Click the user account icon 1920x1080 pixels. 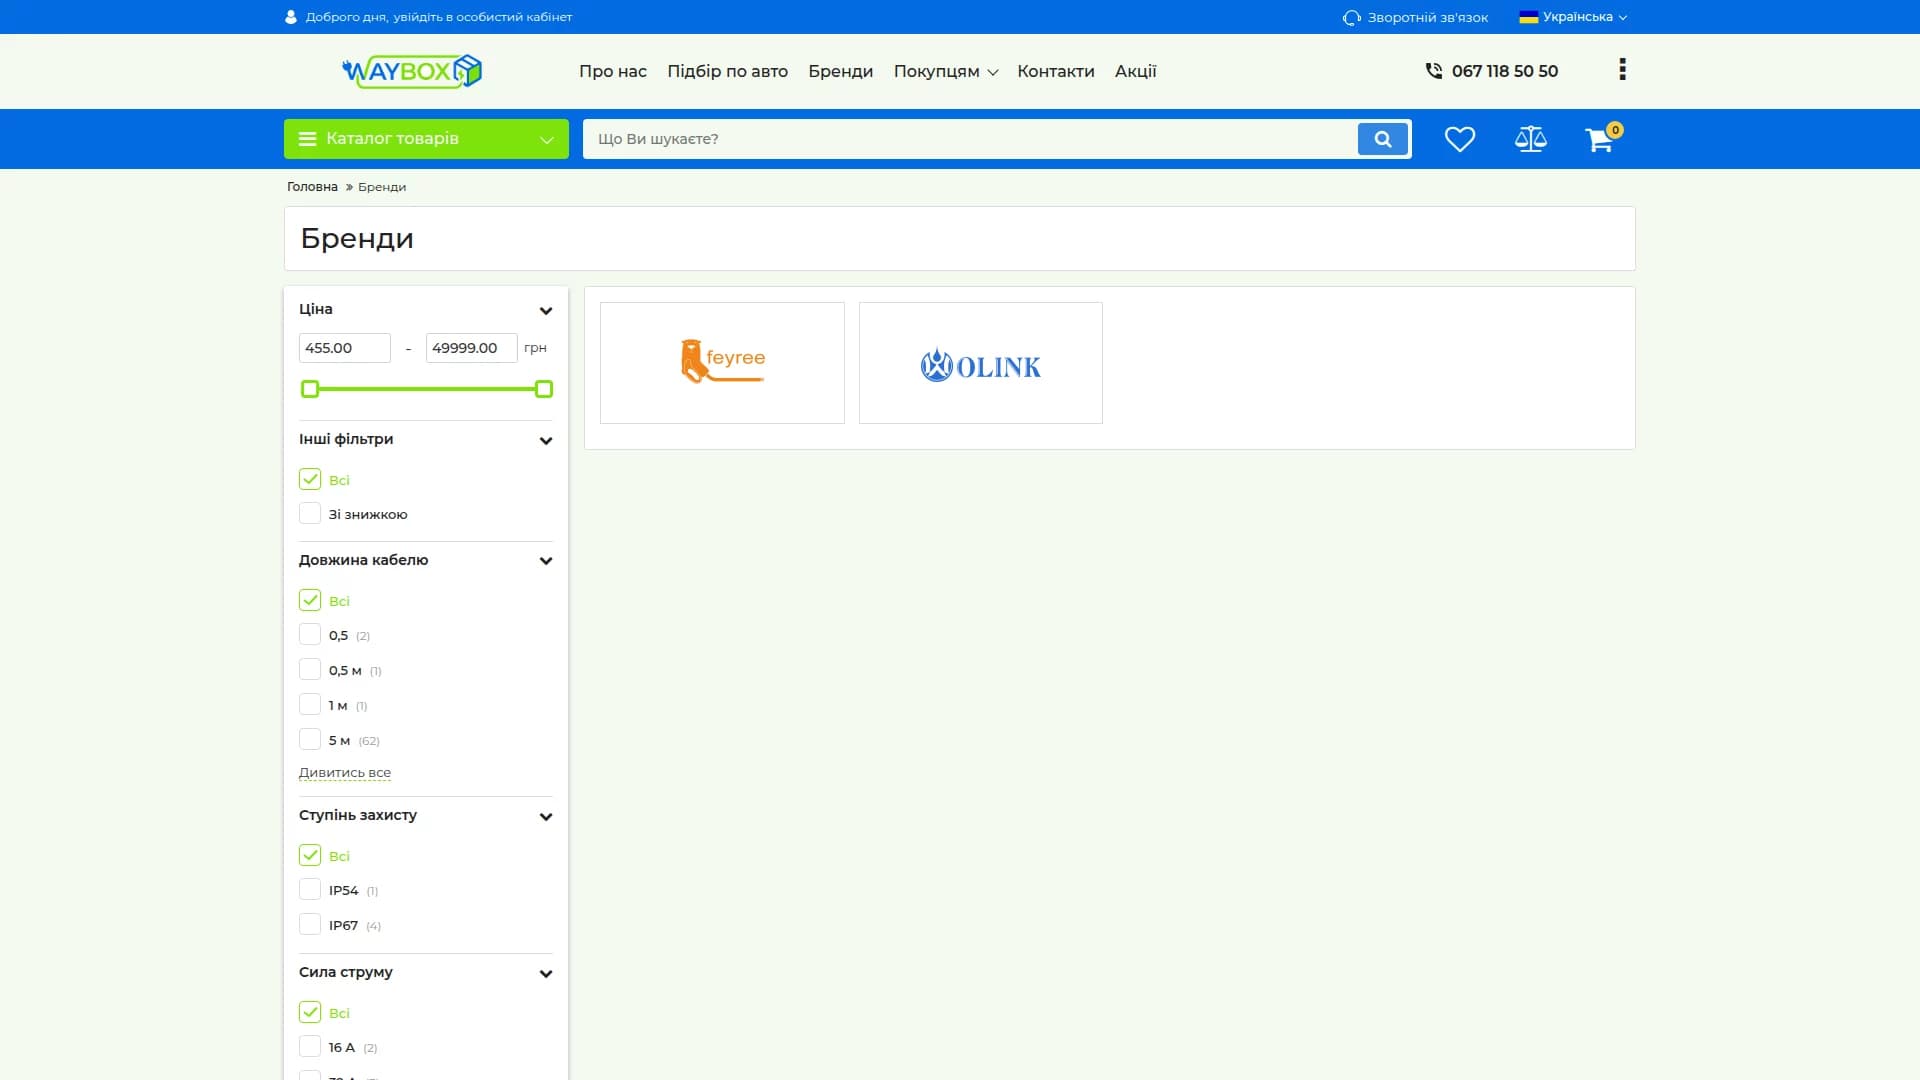tap(291, 17)
